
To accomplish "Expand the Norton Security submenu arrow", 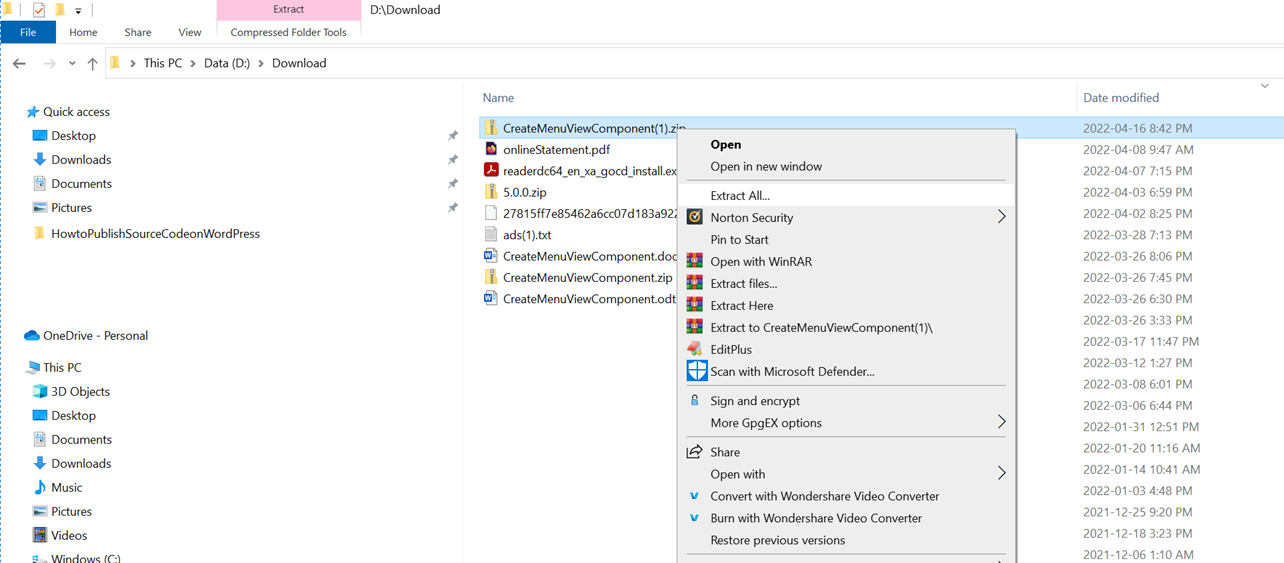I will [1001, 217].
